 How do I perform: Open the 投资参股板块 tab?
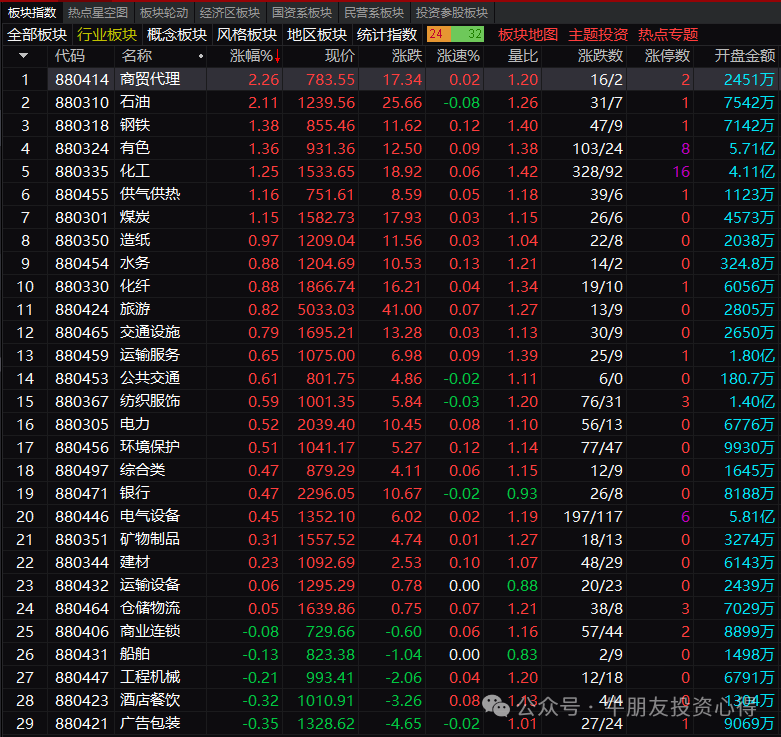pyautogui.click(x=452, y=12)
